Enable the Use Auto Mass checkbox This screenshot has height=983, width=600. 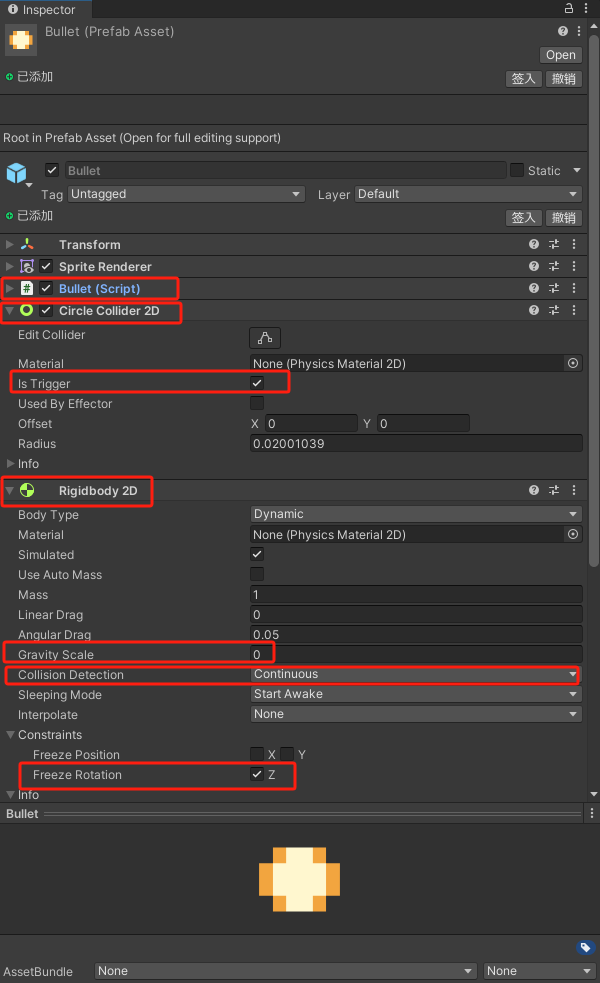click(x=257, y=574)
